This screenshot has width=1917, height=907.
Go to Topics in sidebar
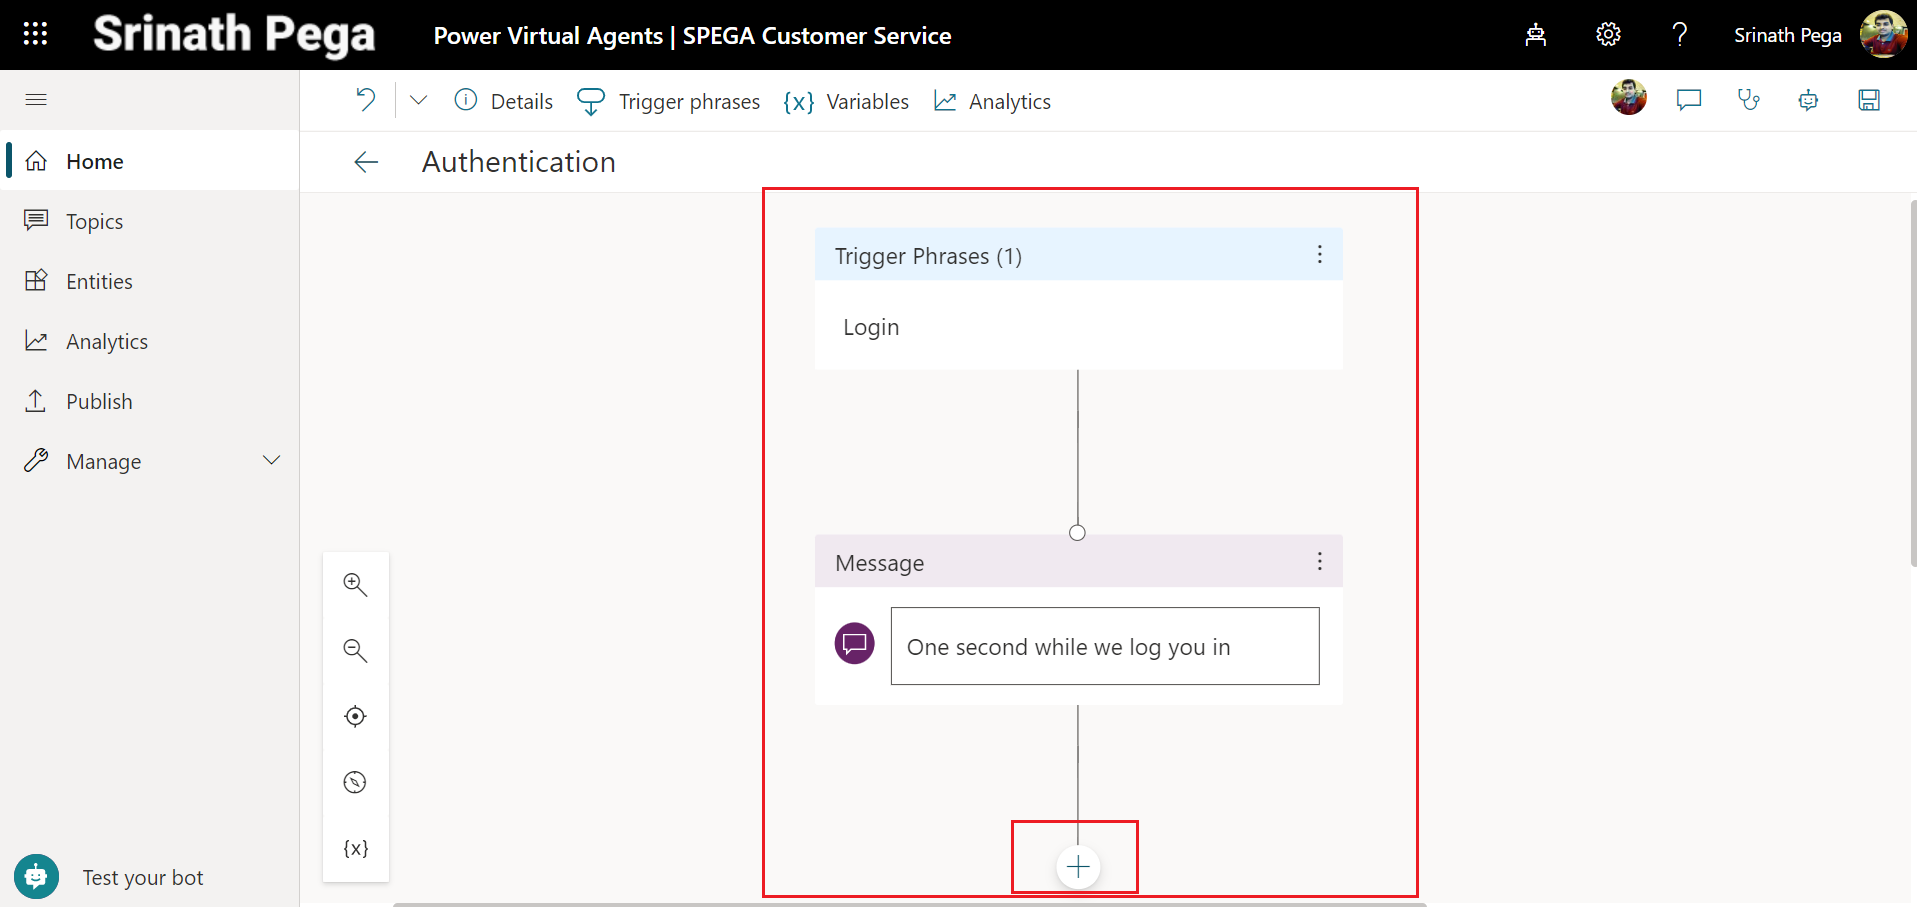(94, 222)
